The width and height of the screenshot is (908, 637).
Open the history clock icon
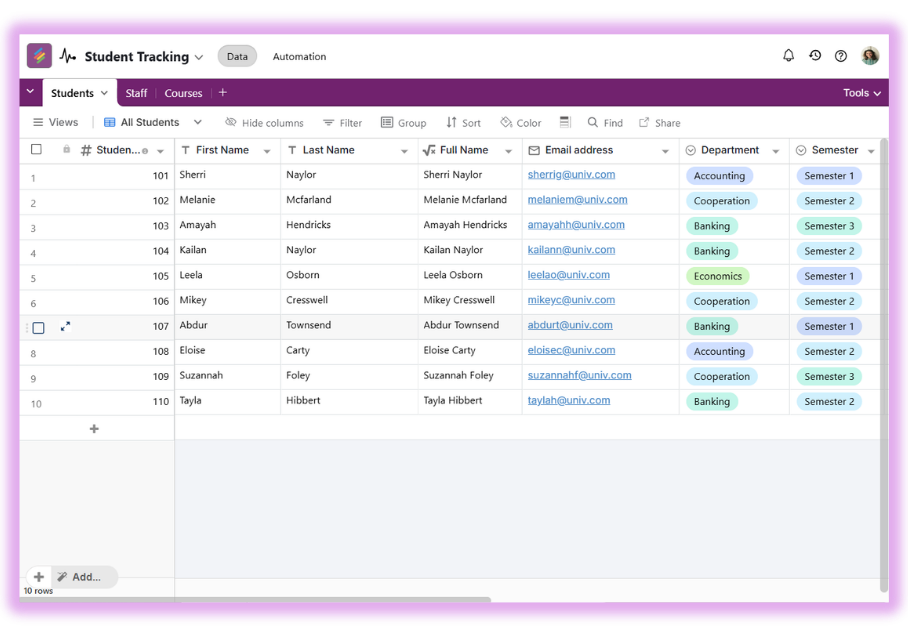click(815, 56)
